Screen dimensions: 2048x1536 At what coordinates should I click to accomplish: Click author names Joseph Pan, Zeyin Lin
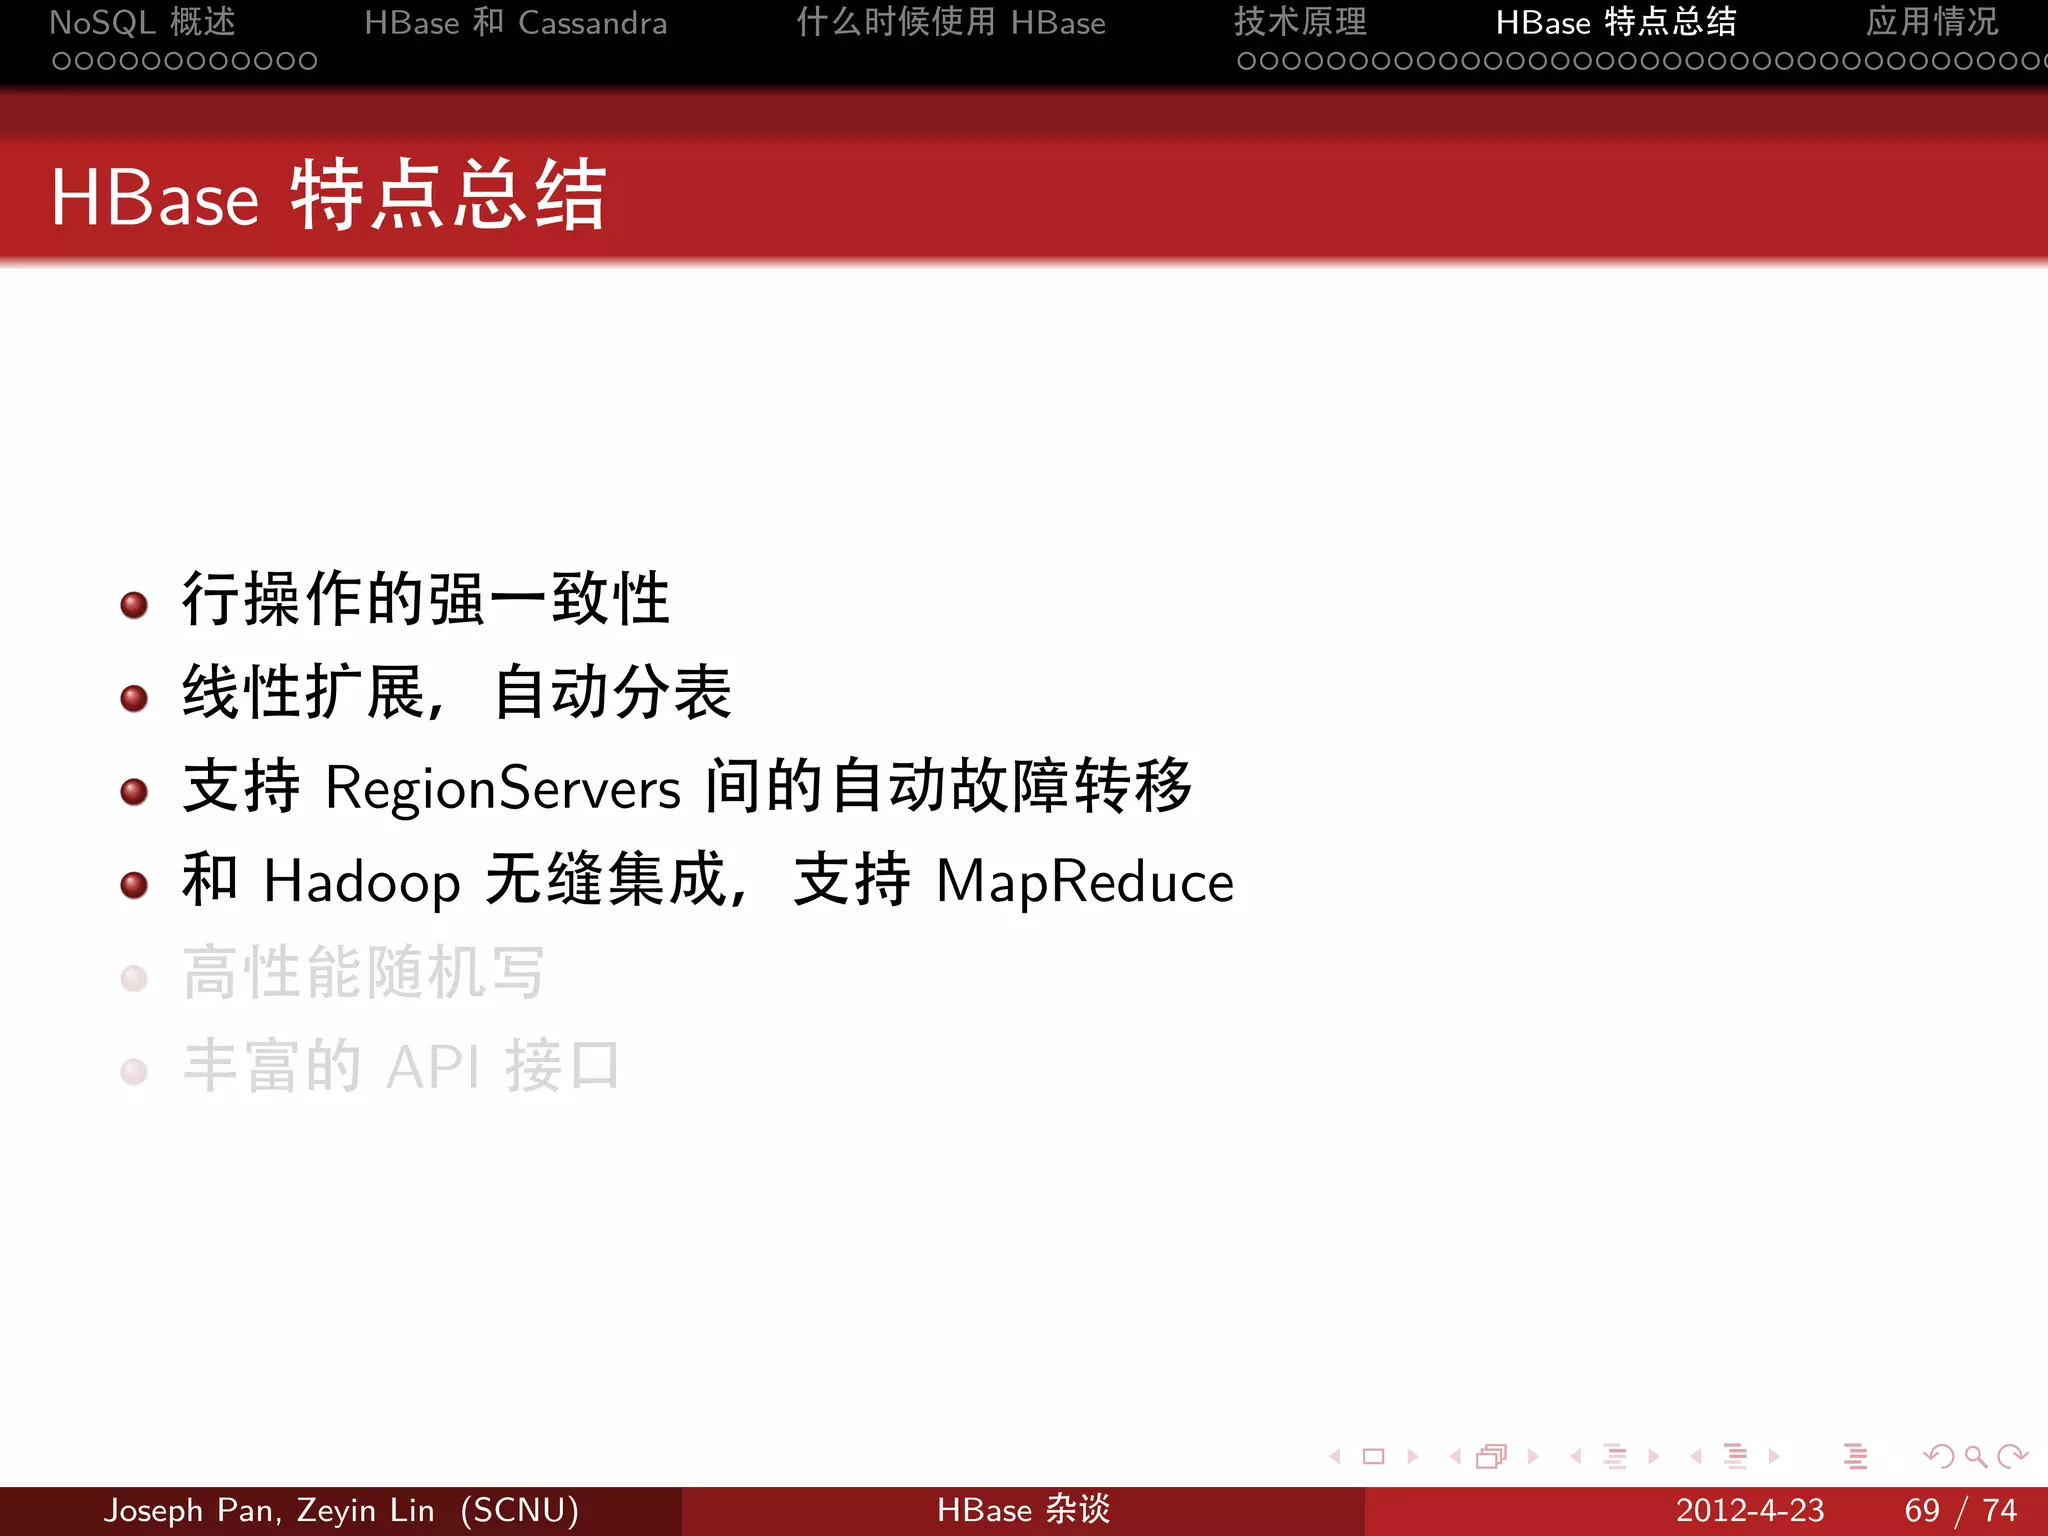point(269,1510)
